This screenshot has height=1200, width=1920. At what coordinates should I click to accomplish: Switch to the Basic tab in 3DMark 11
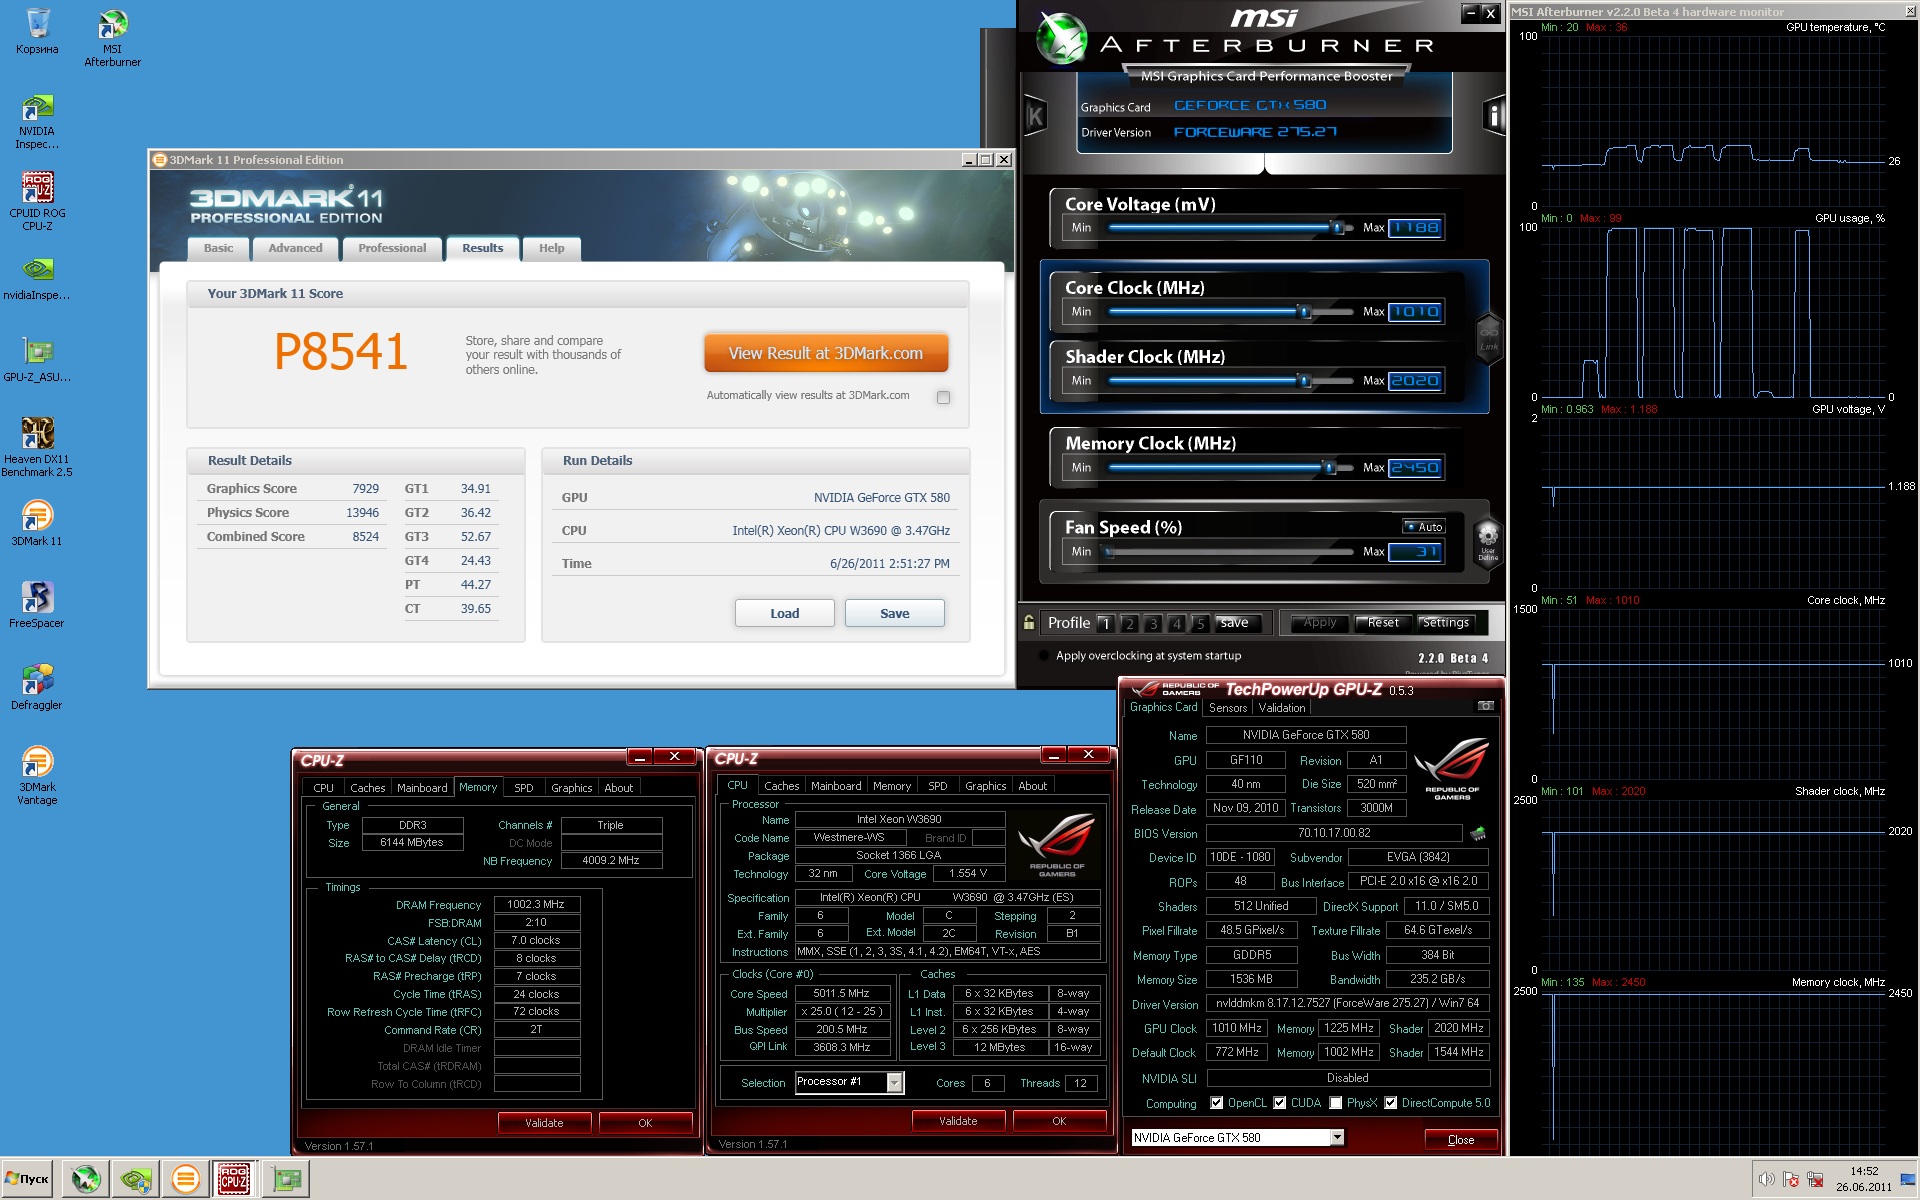coord(218,248)
